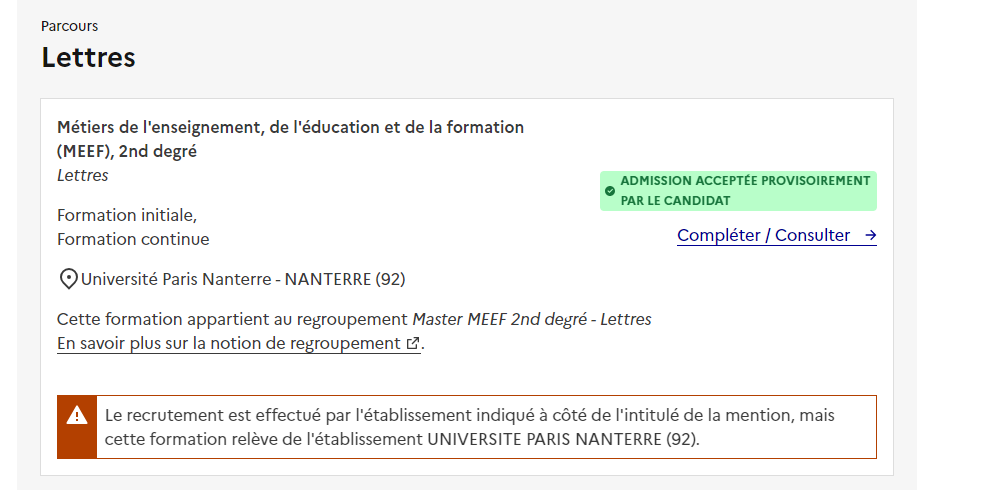Click the arrow icon beside Compléter / Consulter

[x=870, y=236]
